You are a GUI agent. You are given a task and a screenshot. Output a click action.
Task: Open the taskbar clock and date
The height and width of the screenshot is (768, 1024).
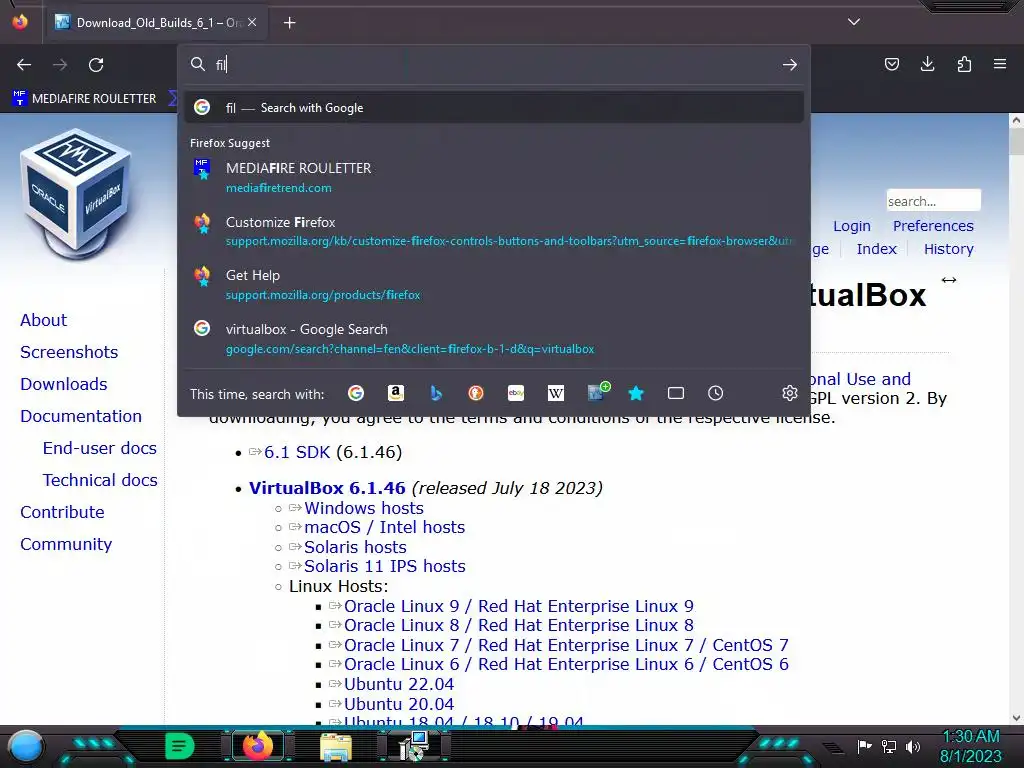tap(970, 746)
